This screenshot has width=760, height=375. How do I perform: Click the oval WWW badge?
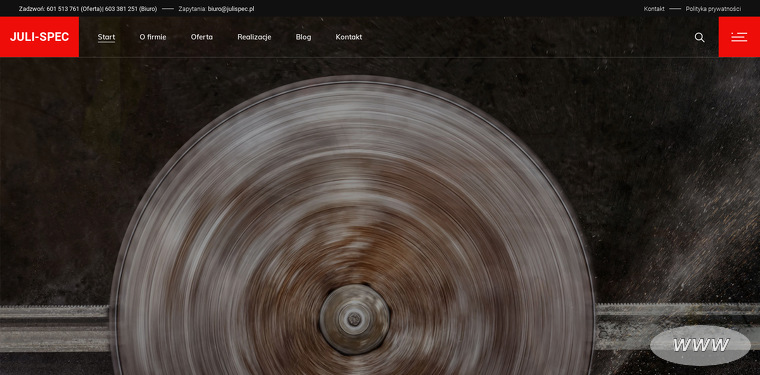[x=700, y=345]
